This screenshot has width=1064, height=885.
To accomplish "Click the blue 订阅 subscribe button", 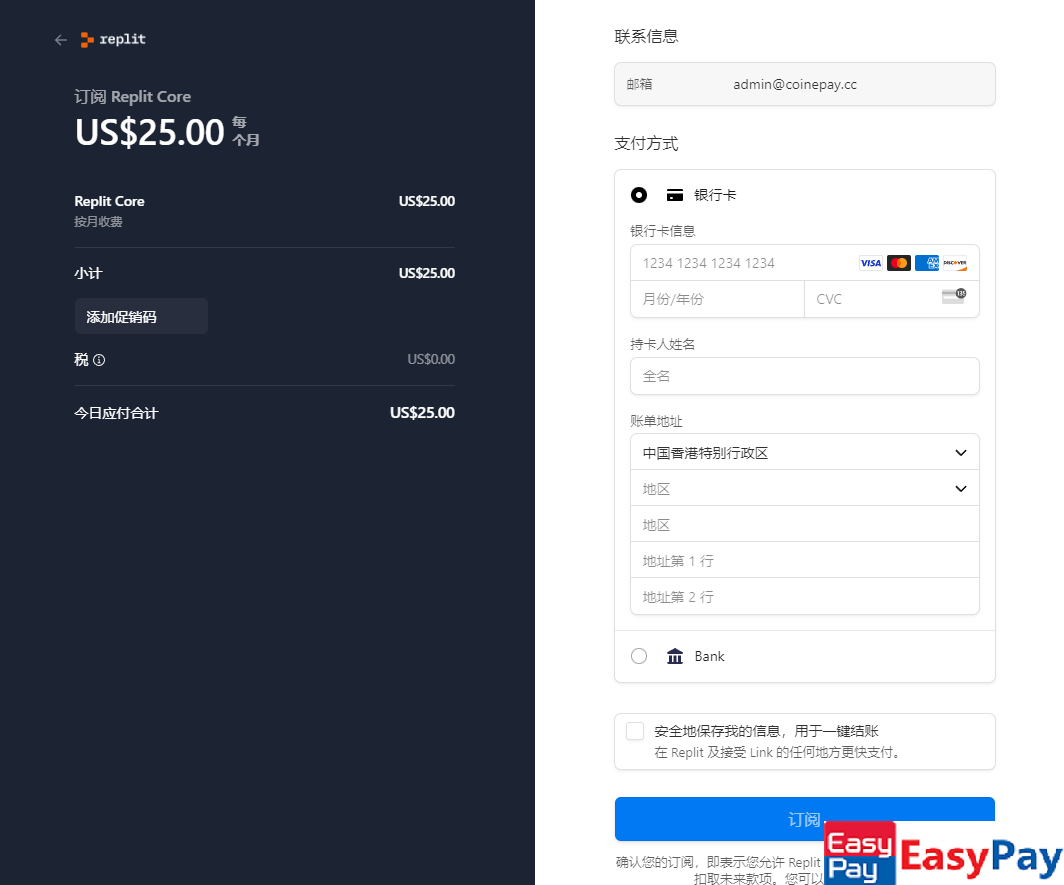I will click(x=804, y=818).
